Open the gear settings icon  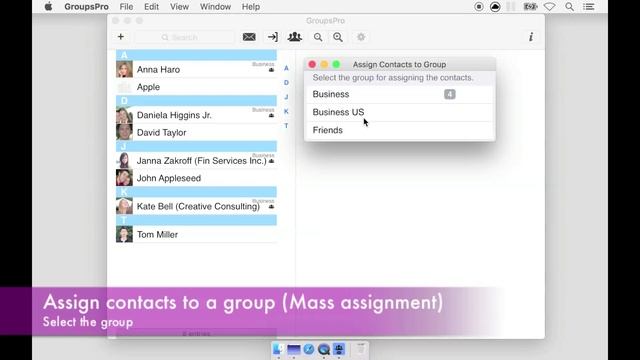click(361, 37)
